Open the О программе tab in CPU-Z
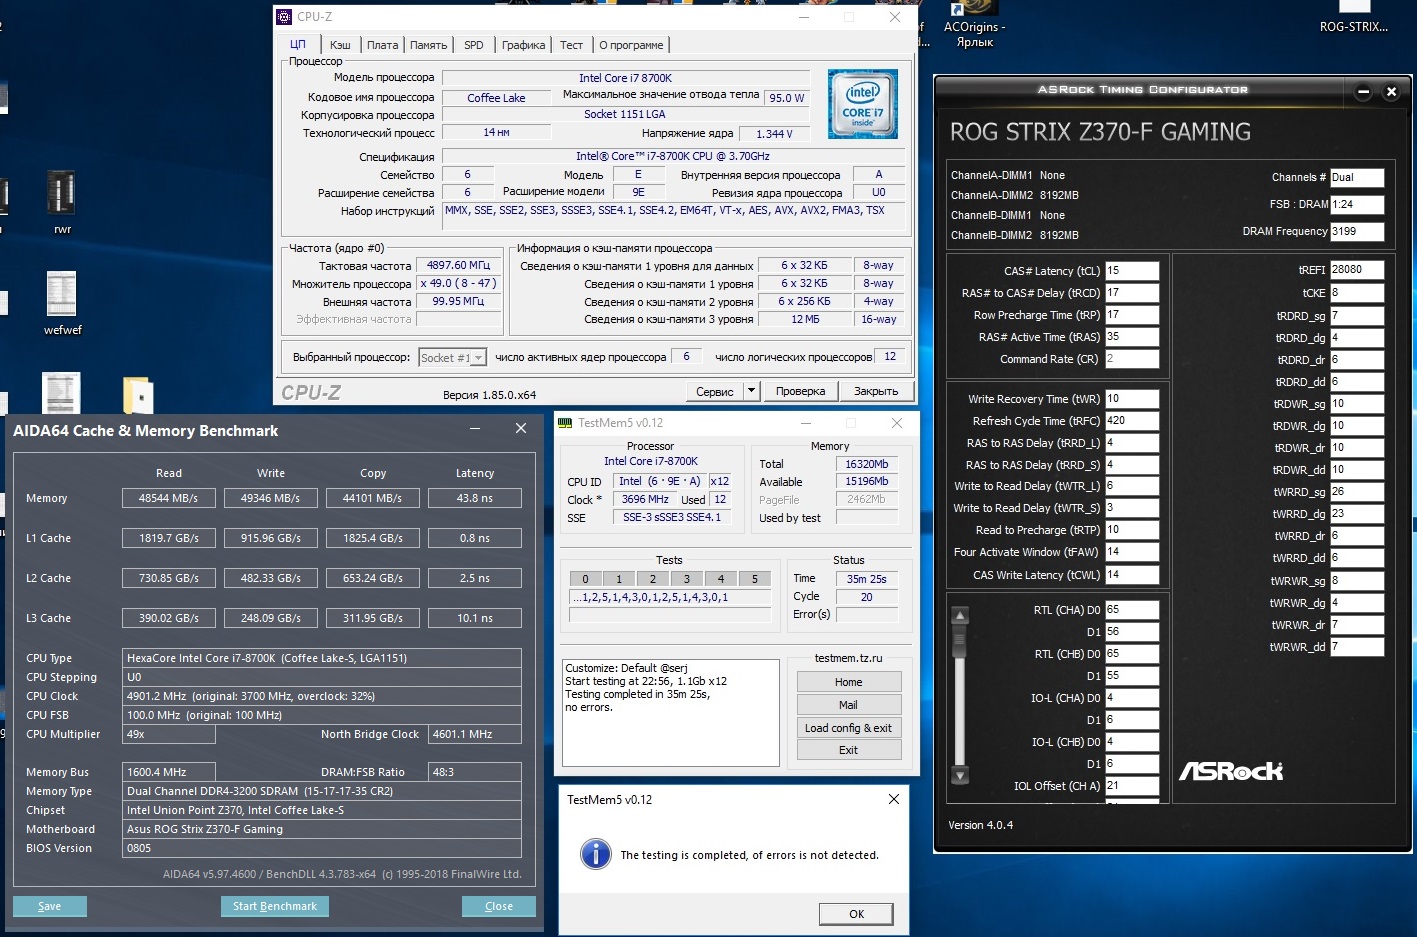This screenshot has height=937, width=1417. click(631, 45)
